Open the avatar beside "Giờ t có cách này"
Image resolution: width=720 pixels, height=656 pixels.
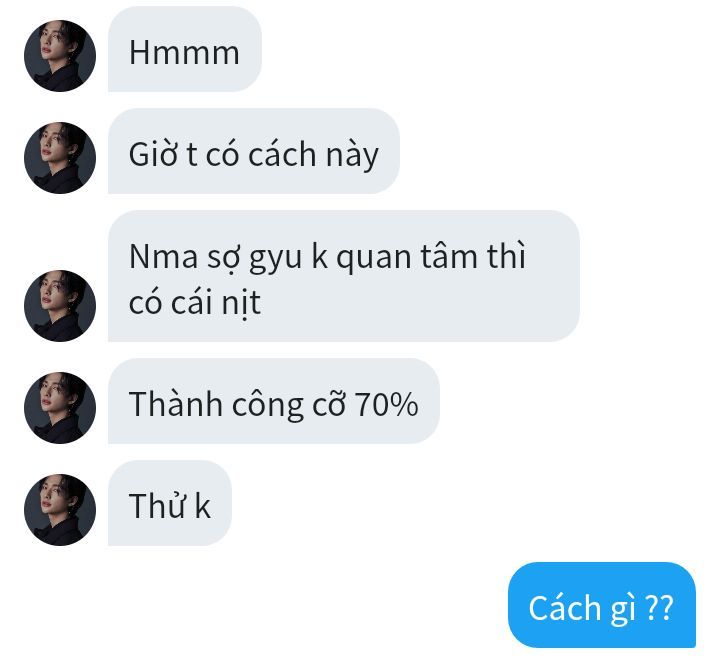(60, 157)
